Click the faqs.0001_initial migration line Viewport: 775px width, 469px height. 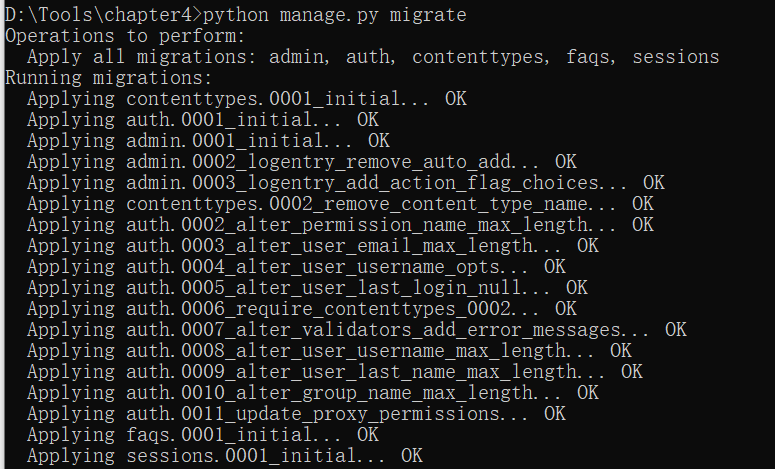click(202, 434)
